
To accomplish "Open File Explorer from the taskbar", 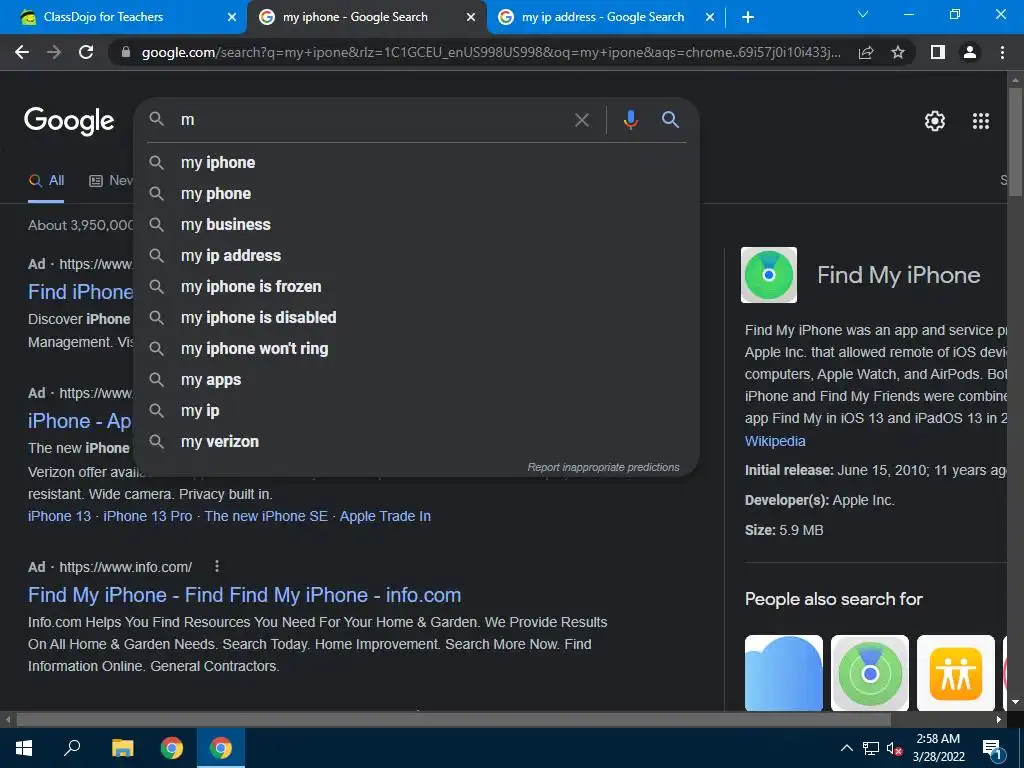I will point(122,748).
